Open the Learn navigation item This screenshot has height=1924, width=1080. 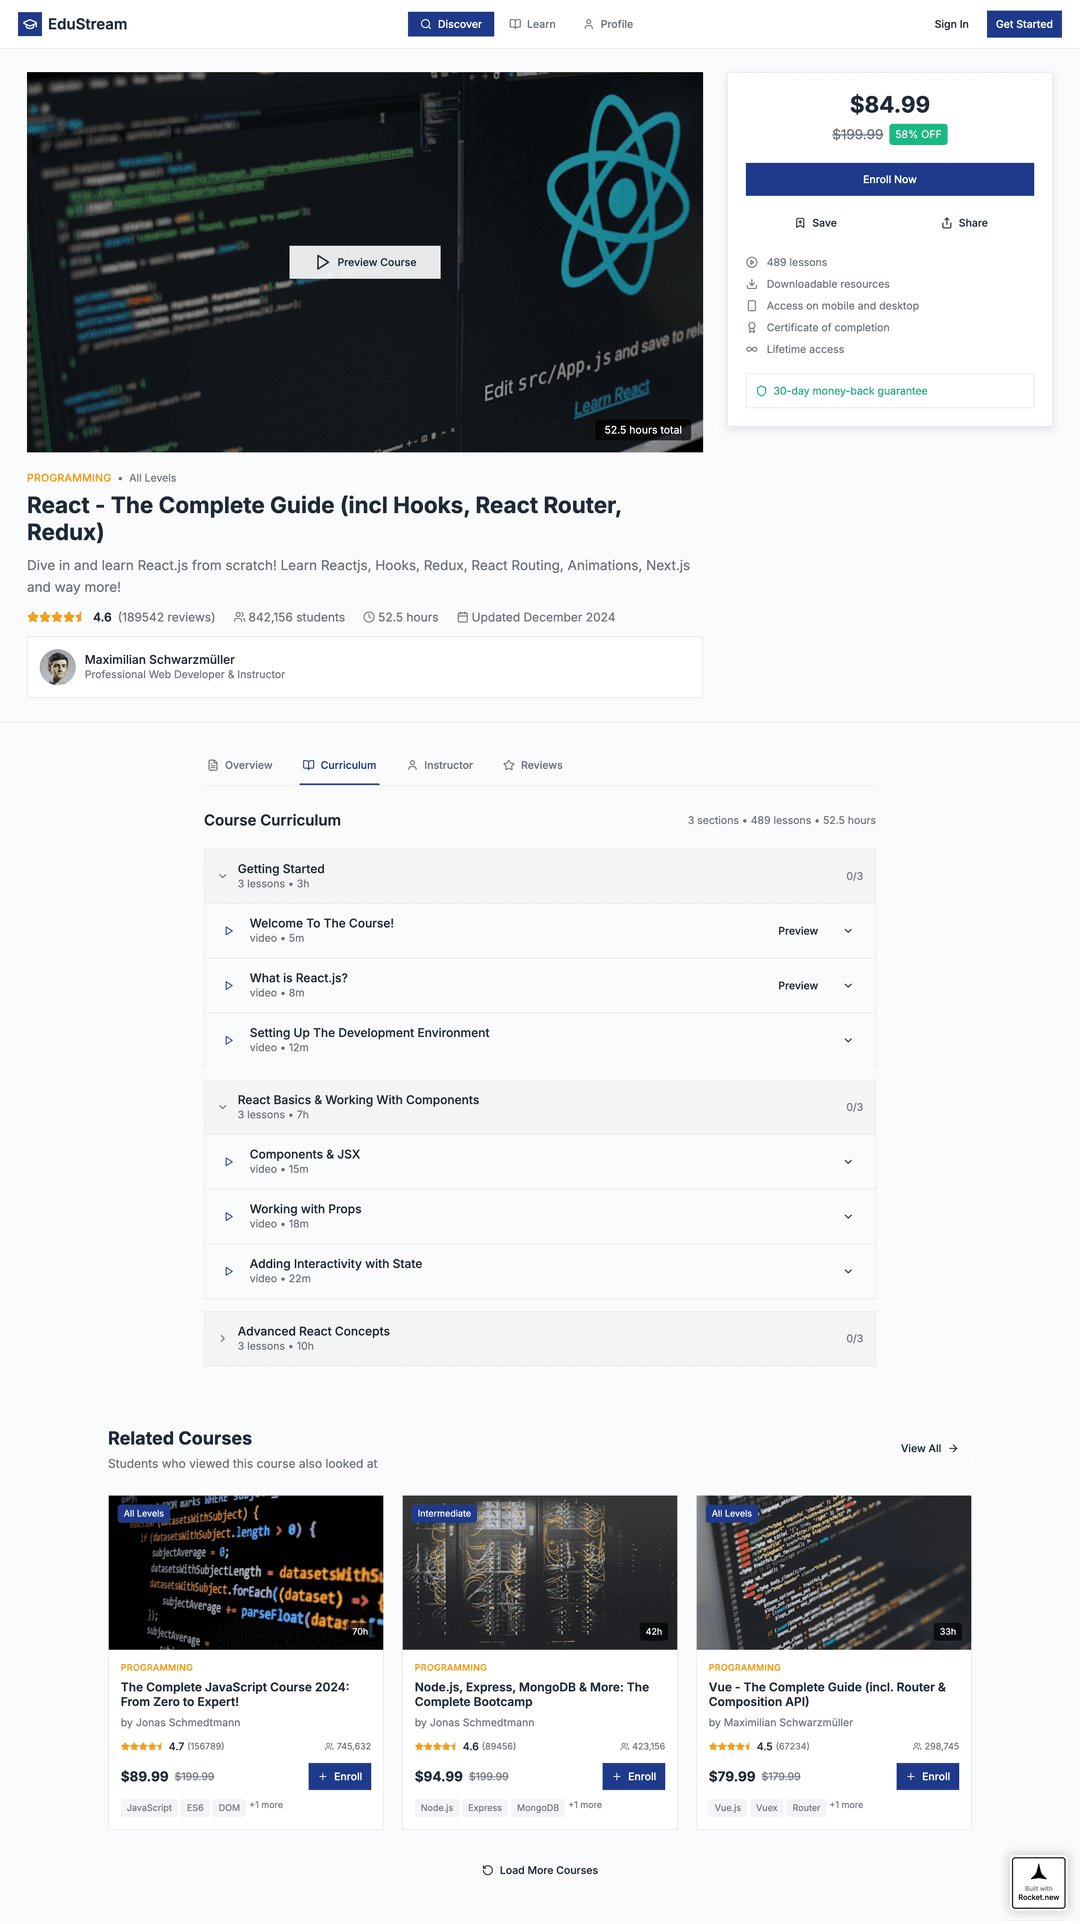(532, 23)
